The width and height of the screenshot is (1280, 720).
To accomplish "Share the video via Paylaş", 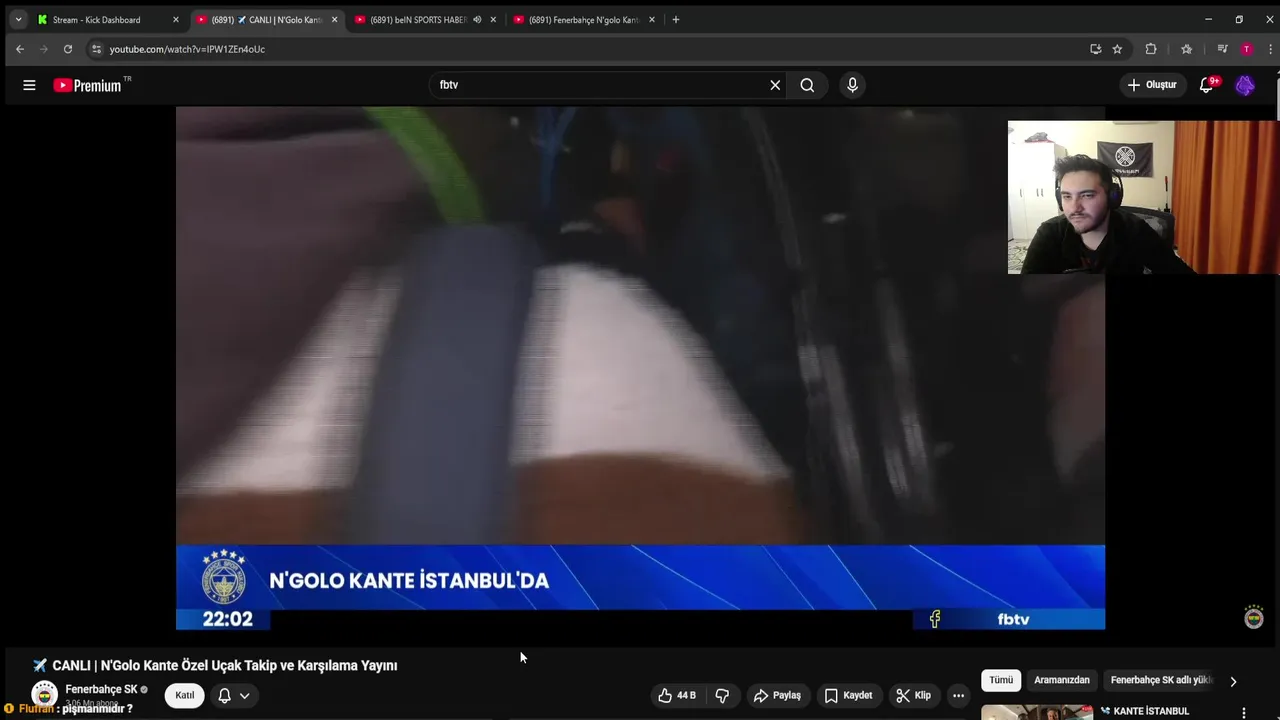I will point(777,695).
